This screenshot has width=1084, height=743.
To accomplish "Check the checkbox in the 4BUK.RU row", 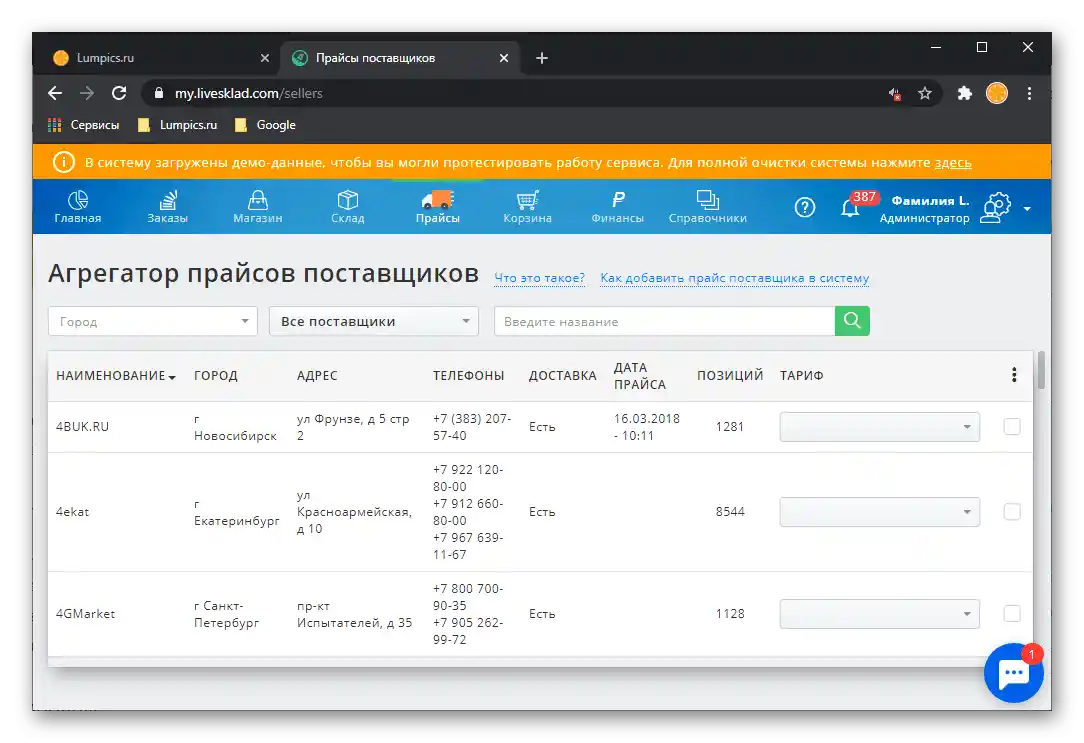I will 1011,426.
